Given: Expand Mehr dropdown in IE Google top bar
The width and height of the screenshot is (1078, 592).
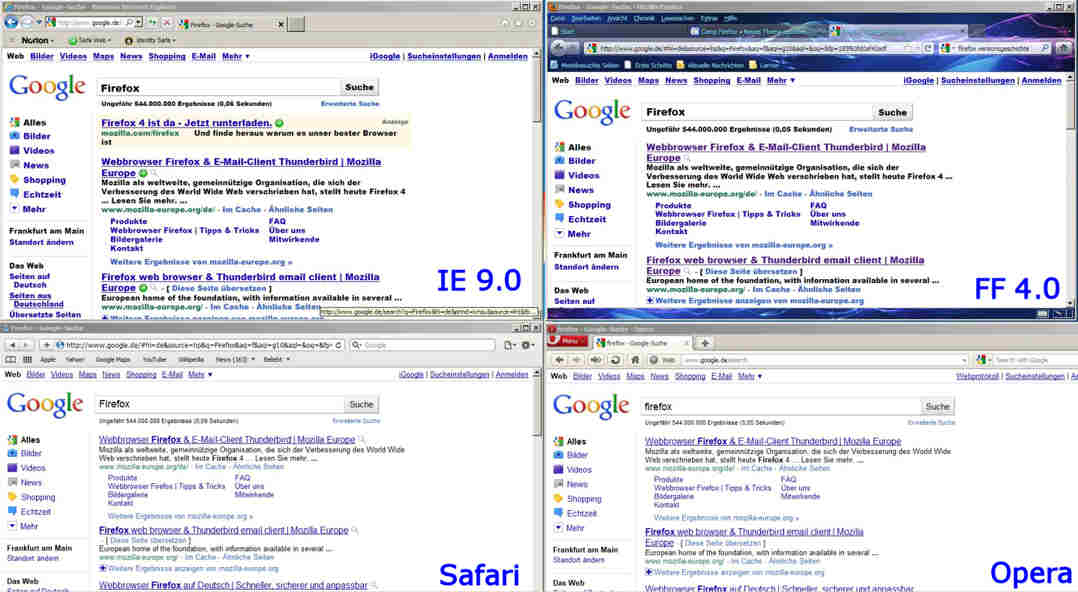Looking at the screenshot, I should 235,56.
